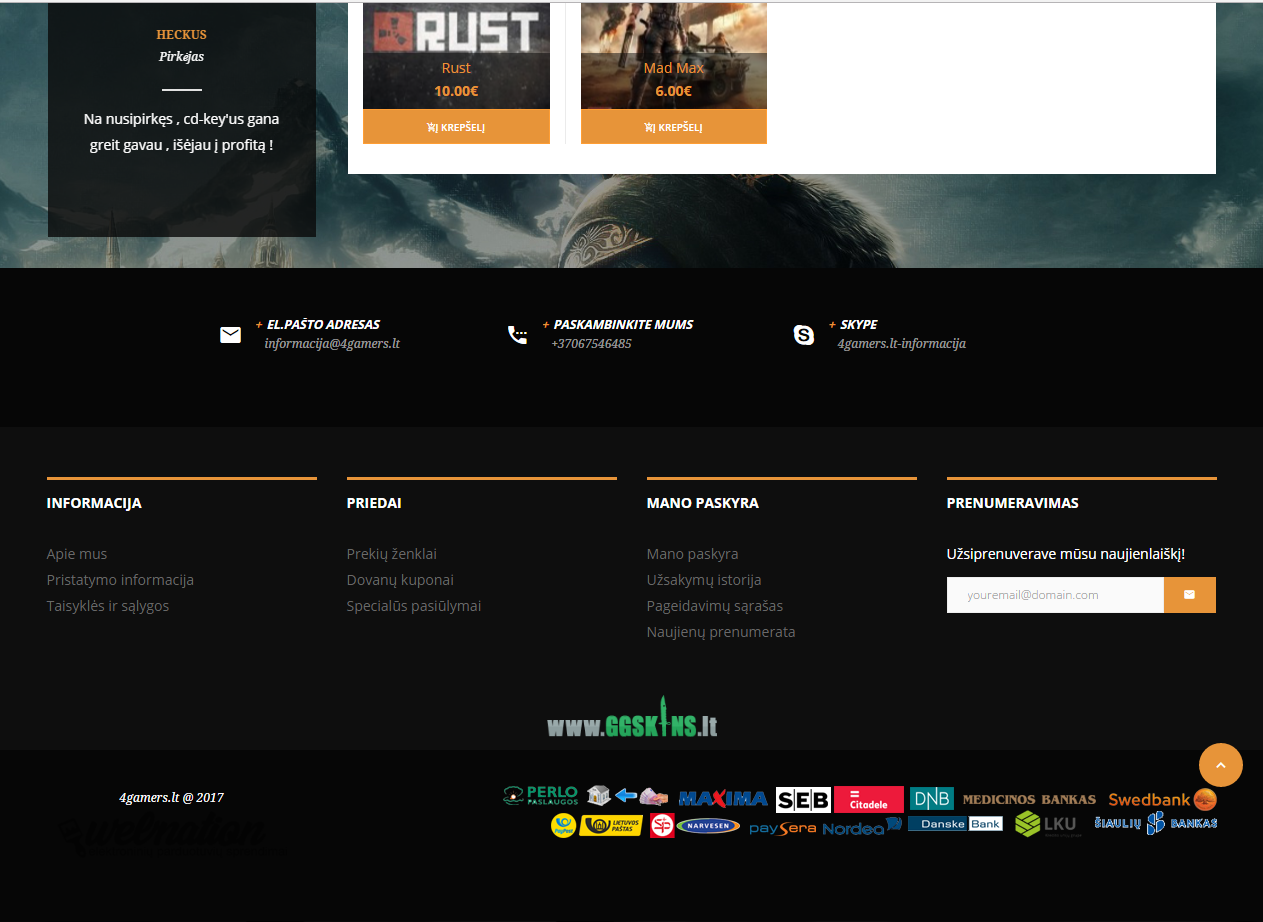Click the Medicinos Bankas logo
Screen dimensions: 1263x922
tap(1029, 800)
